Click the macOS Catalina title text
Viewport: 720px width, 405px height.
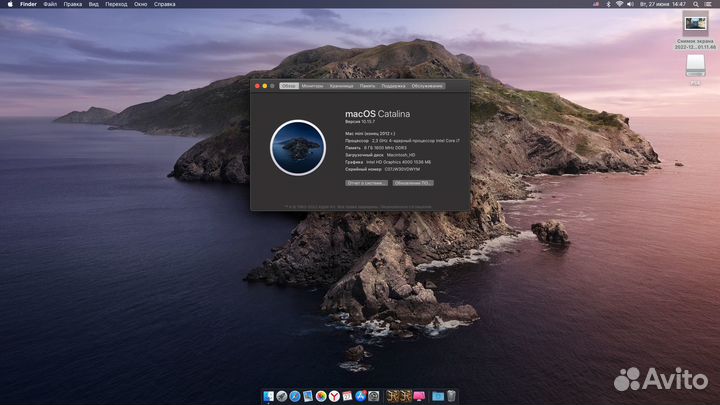pos(377,114)
